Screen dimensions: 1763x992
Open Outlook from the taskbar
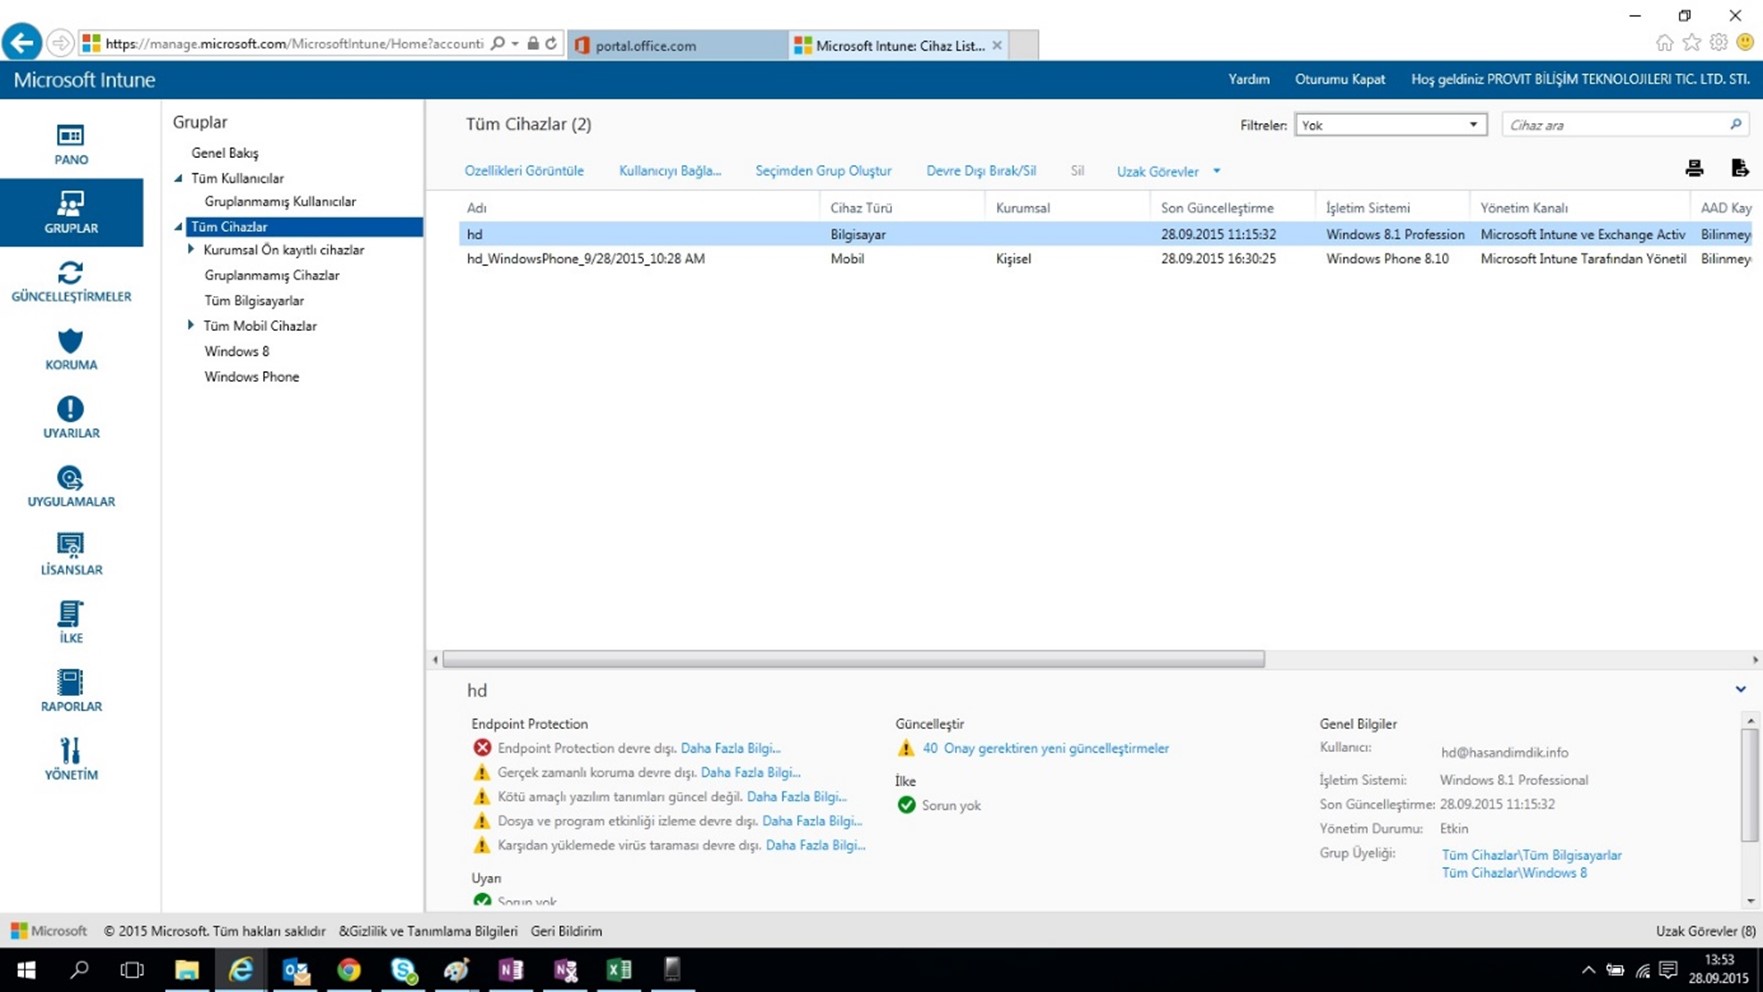pos(295,970)
